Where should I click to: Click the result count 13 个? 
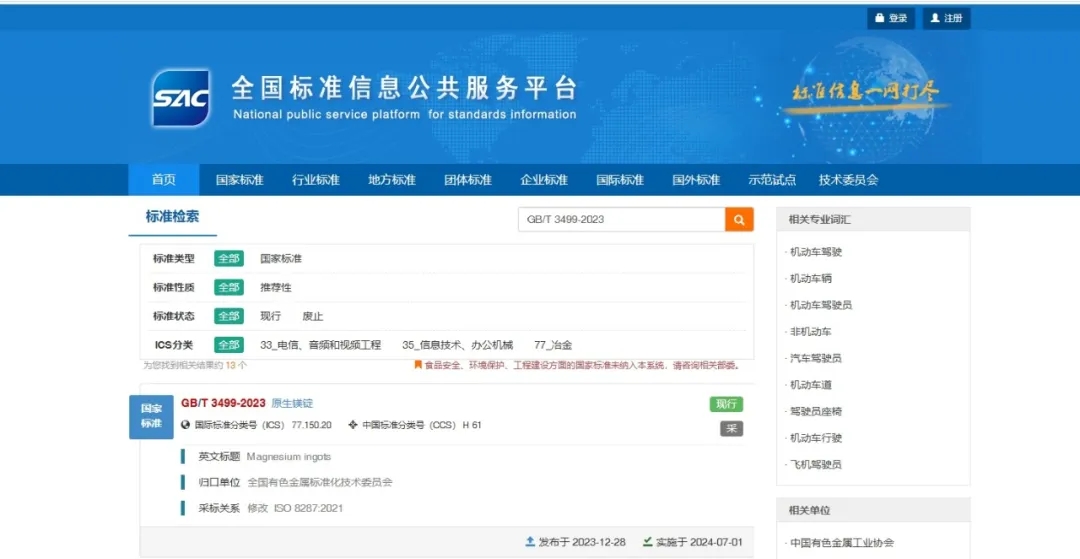click(236, 365)
